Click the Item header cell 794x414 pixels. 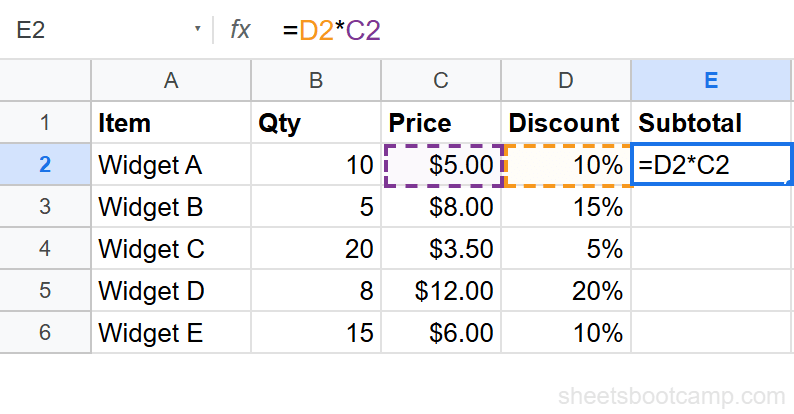171,122
